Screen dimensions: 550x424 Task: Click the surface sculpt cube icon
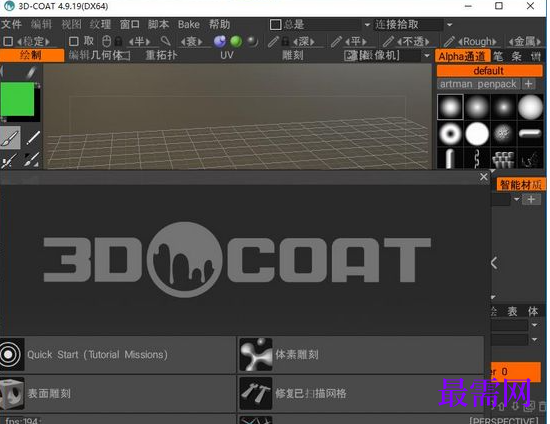tap(12, 393)
